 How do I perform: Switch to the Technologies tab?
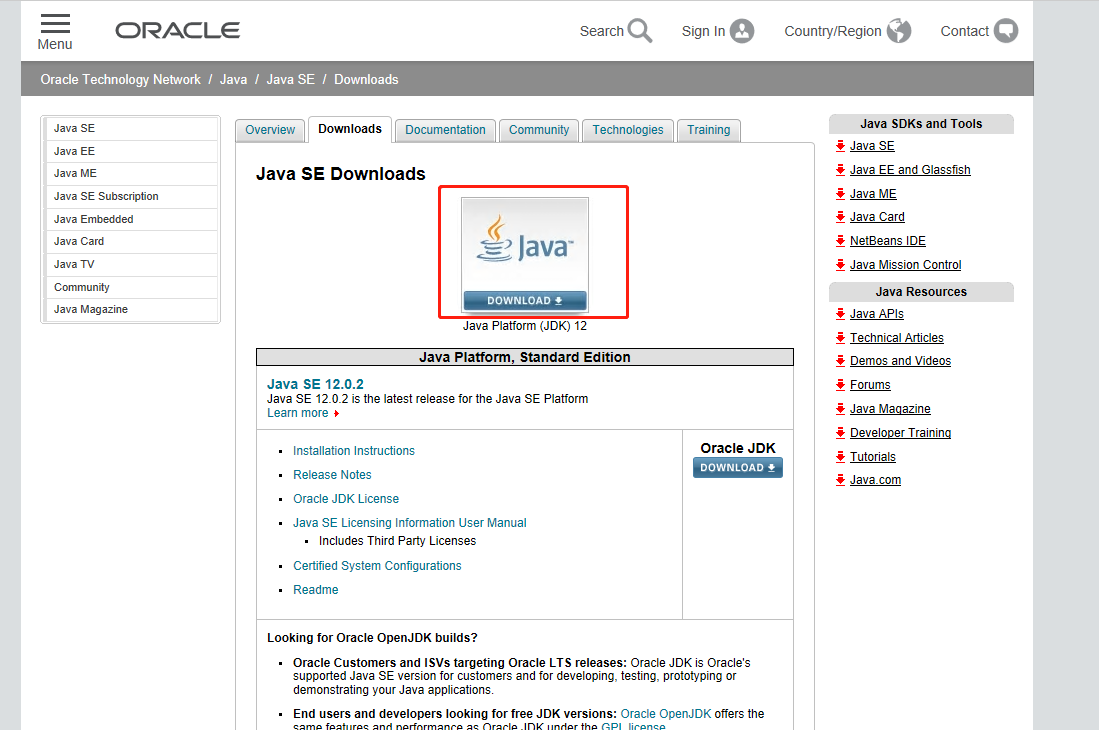coord(628,130)
